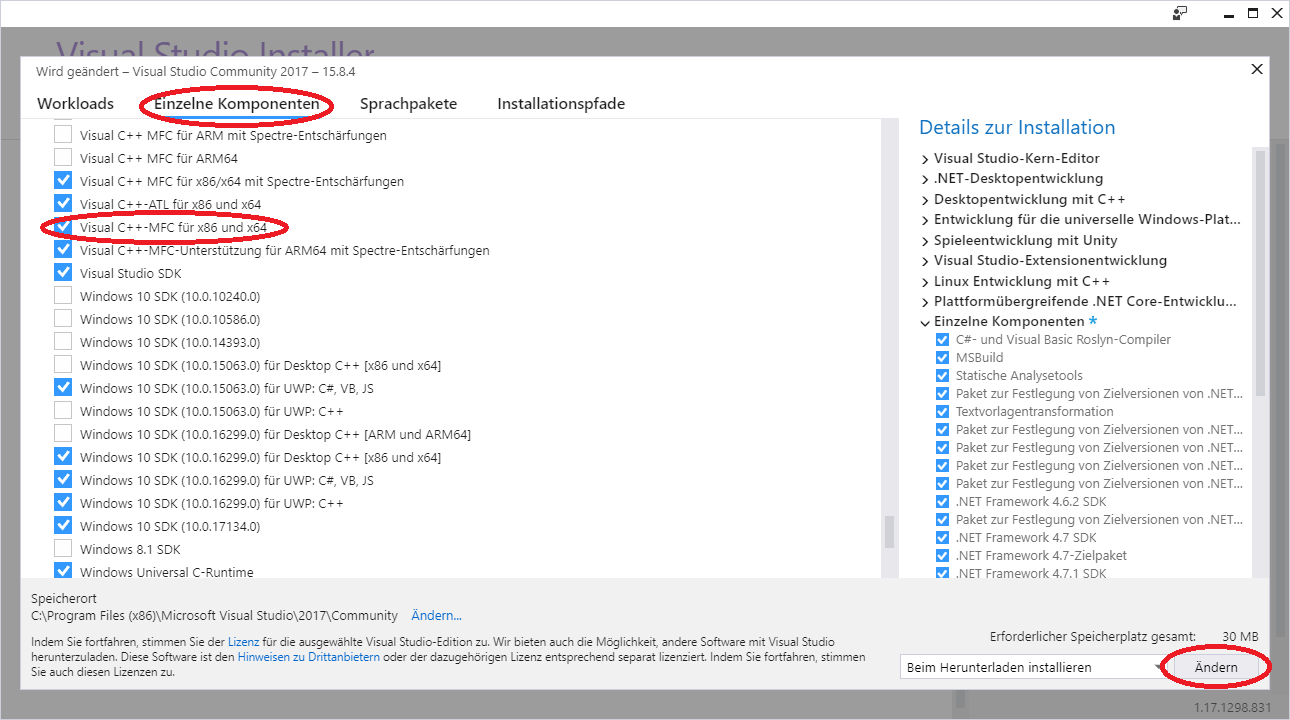Open the Sprachpakete tab
The image size is (1290, 720).
tap(408, 104)
